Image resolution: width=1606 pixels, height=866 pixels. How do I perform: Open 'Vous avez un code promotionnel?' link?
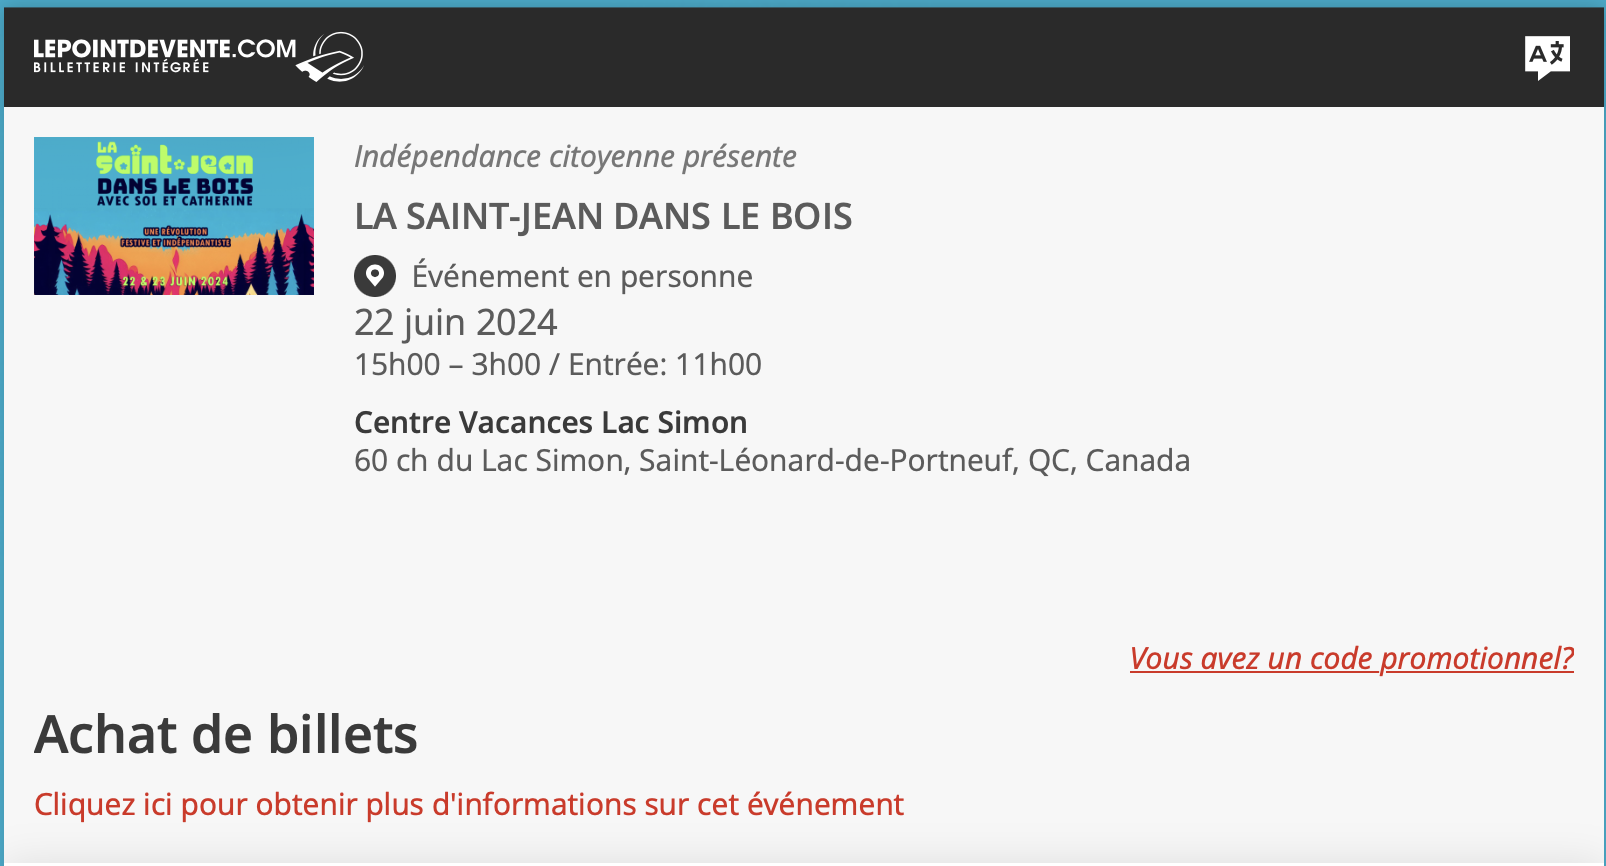click(x=1351, y=658)
